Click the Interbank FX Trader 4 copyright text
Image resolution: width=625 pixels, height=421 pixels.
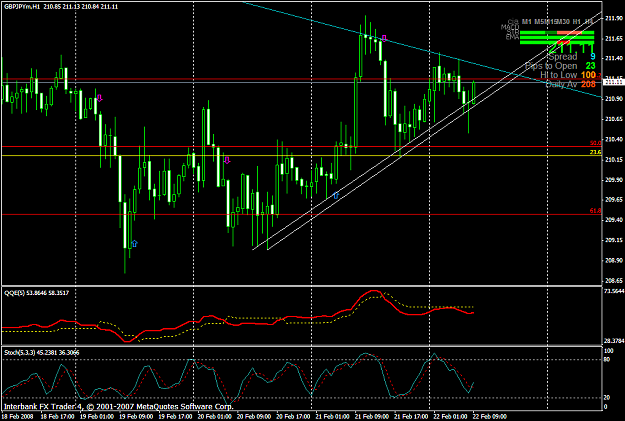pyautogui.click(x=118, y=406)
